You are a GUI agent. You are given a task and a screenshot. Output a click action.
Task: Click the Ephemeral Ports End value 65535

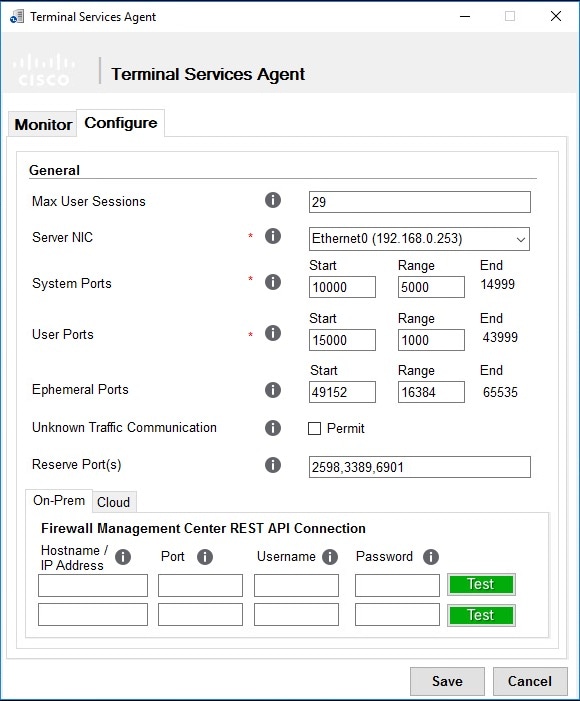500,393
